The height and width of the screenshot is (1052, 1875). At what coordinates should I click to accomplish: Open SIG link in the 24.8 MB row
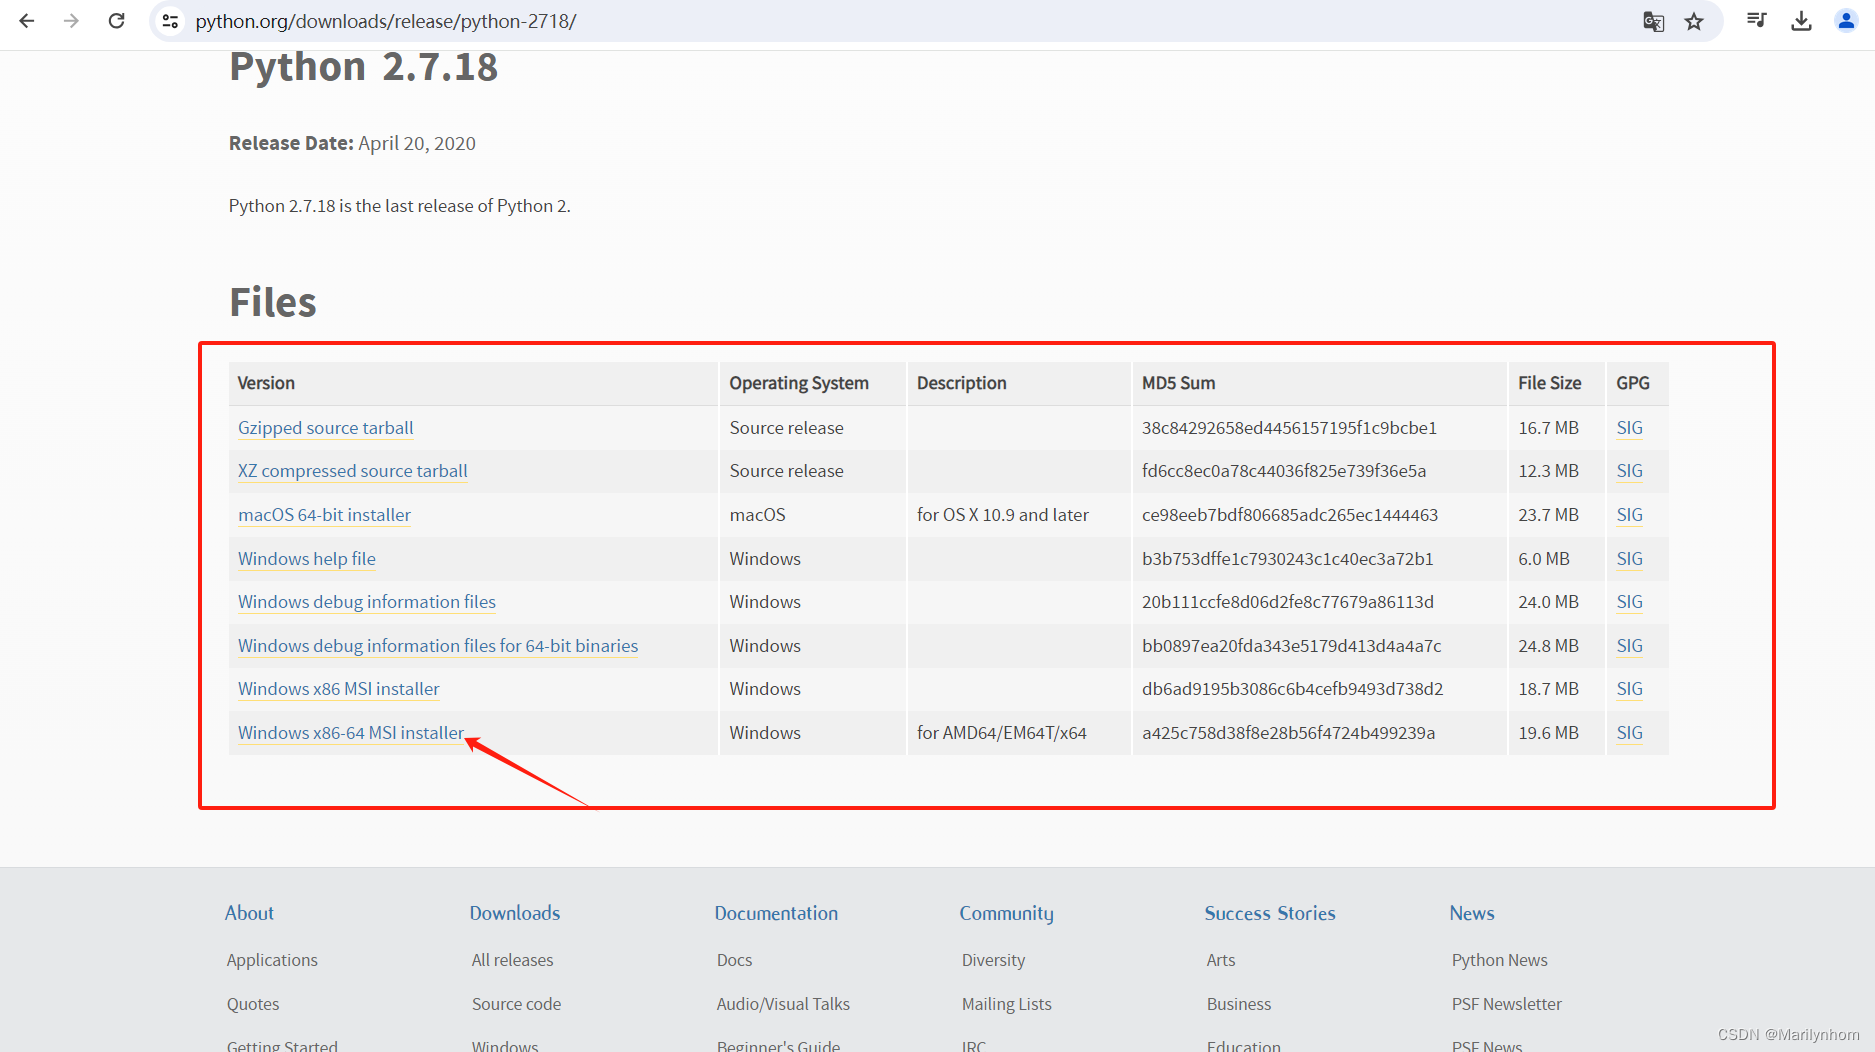click(x=1629, y=646)
